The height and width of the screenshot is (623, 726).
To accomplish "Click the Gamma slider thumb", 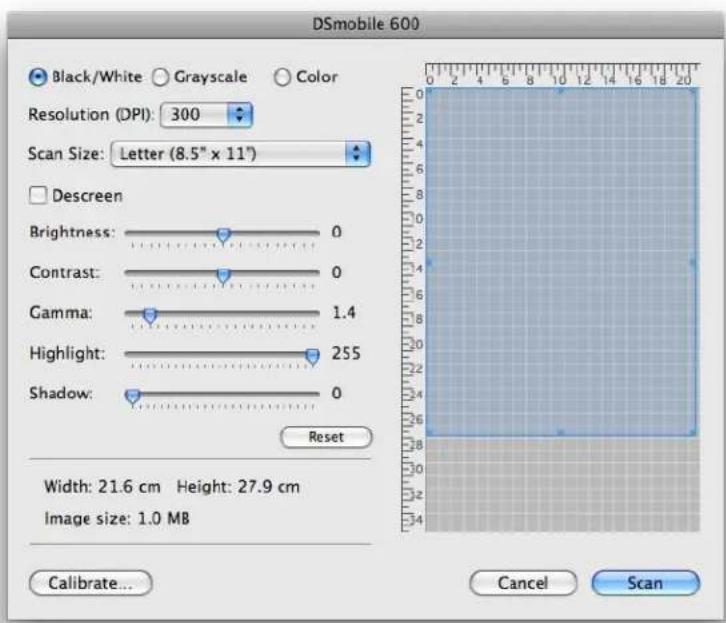I will point(150,316).
